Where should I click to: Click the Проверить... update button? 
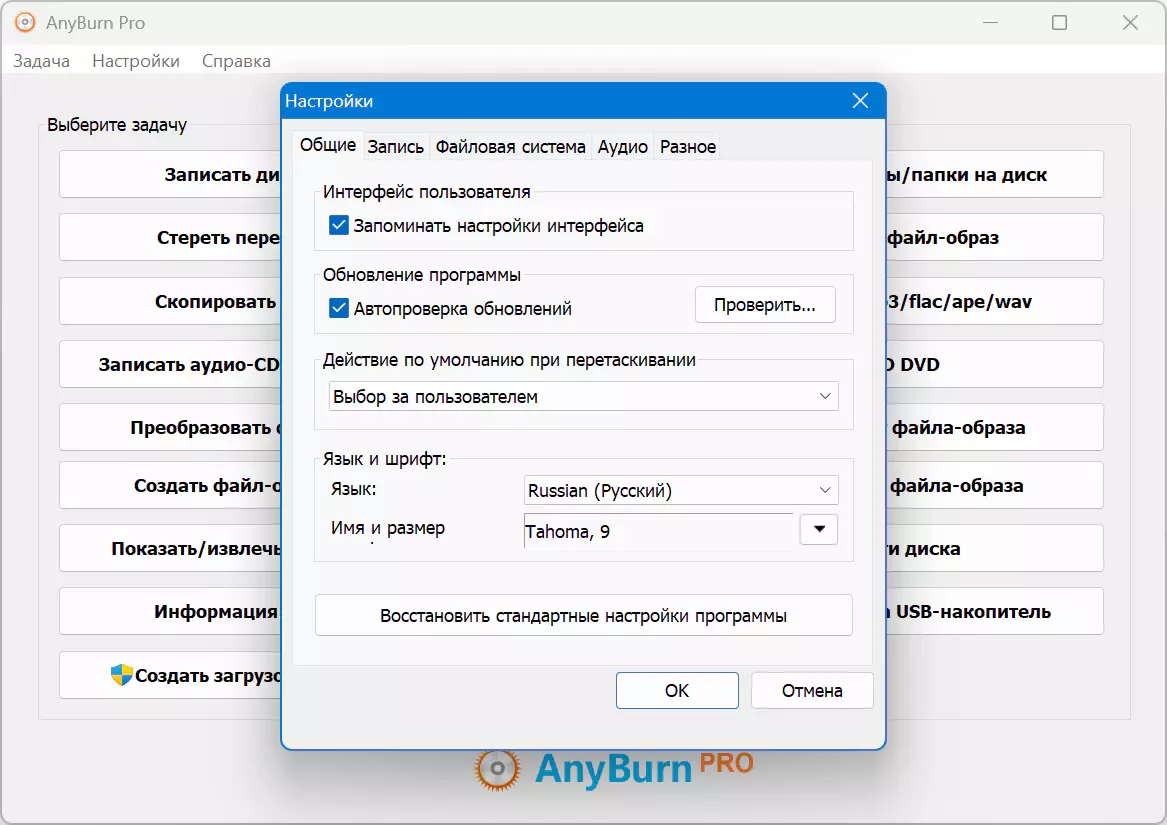765,305
